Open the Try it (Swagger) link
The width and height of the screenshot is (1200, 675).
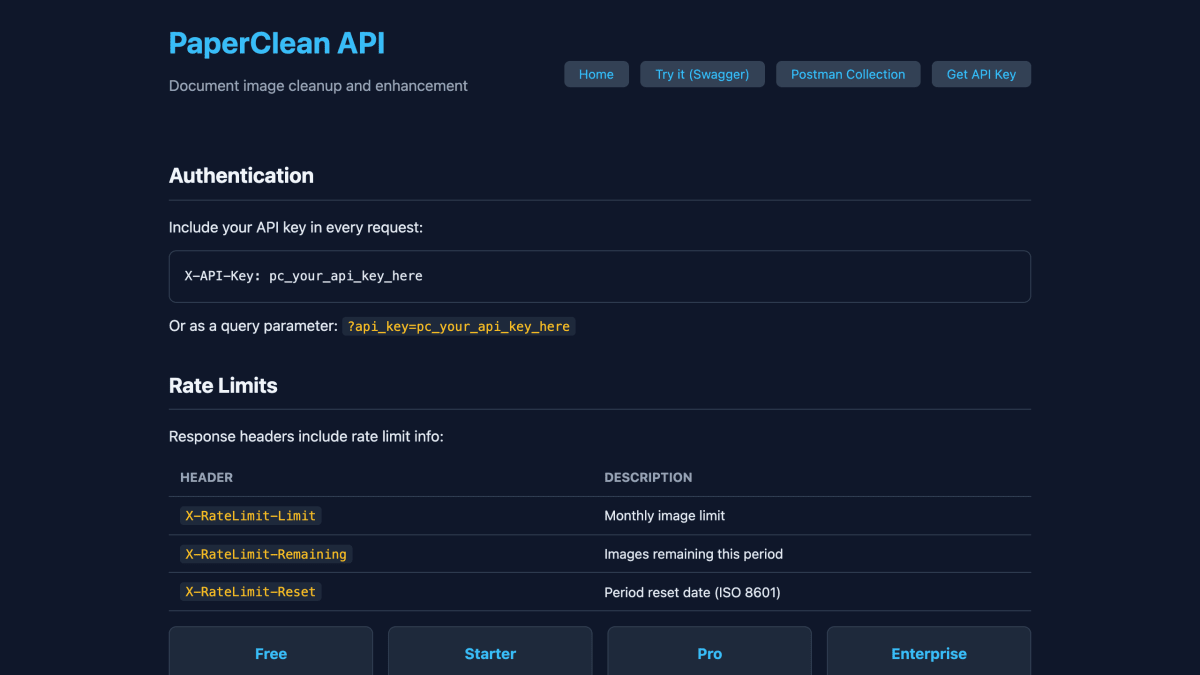pyautogui.click(x=702, y=74)
